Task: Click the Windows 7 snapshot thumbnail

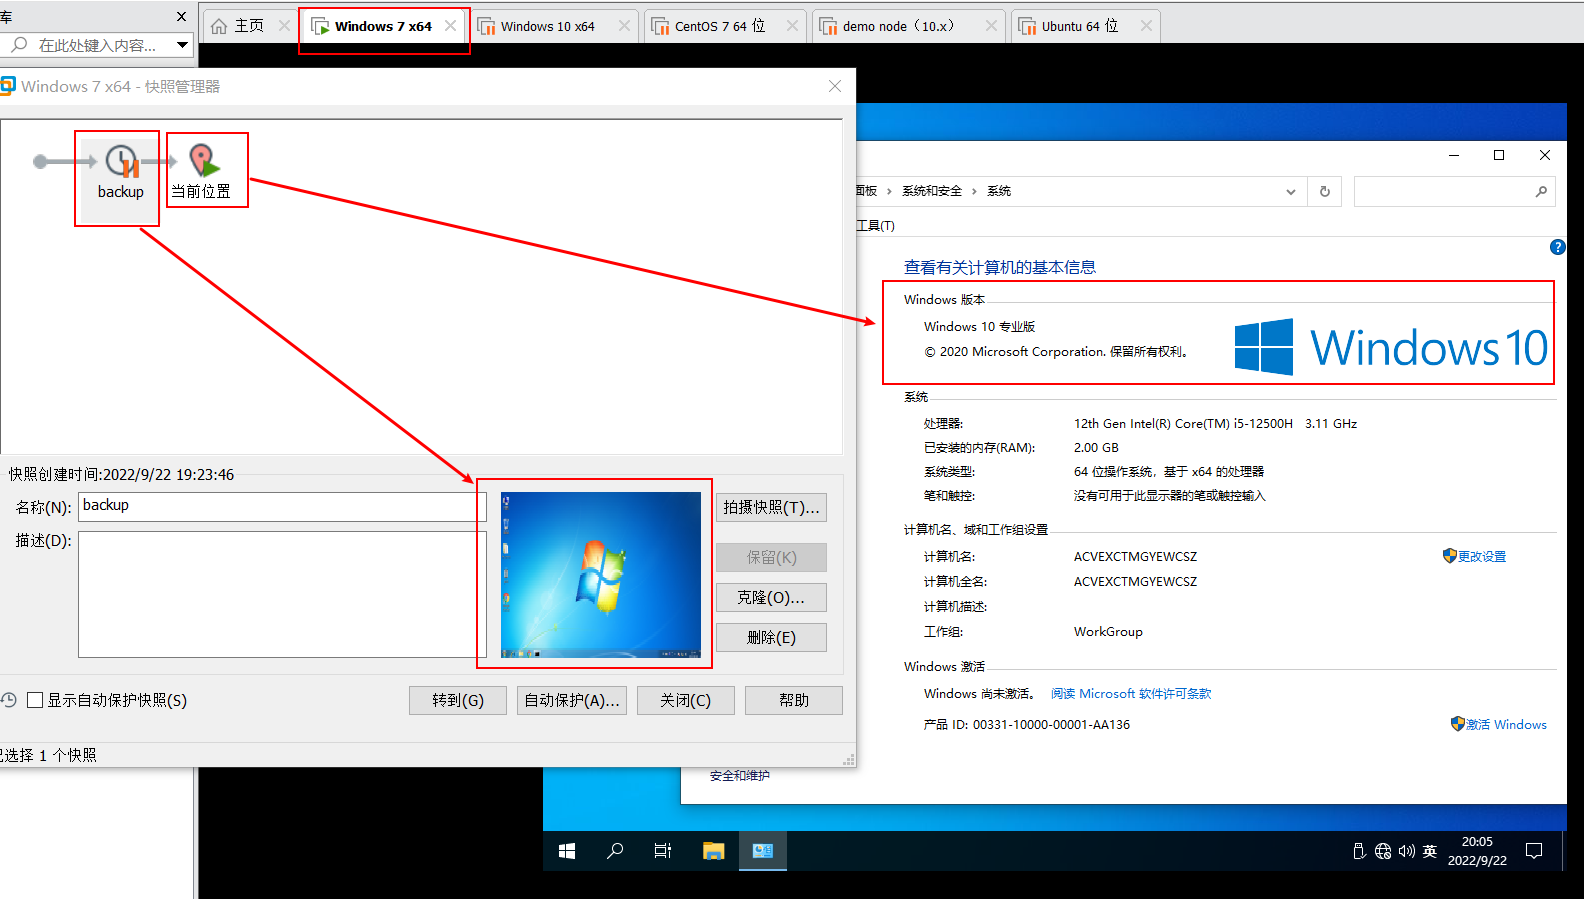Action: [601, 574]
